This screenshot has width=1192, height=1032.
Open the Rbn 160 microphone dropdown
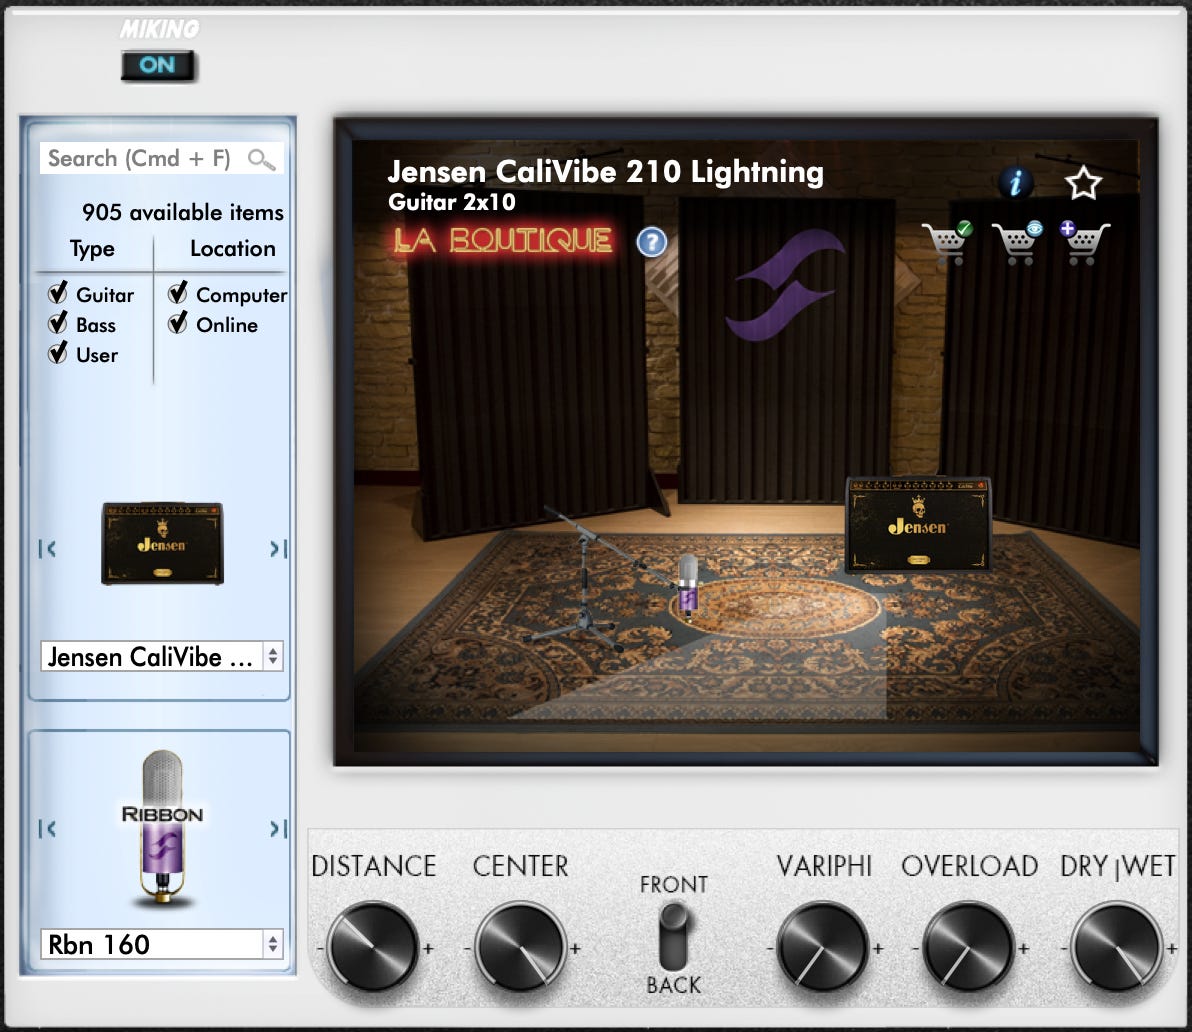point(161,945)
